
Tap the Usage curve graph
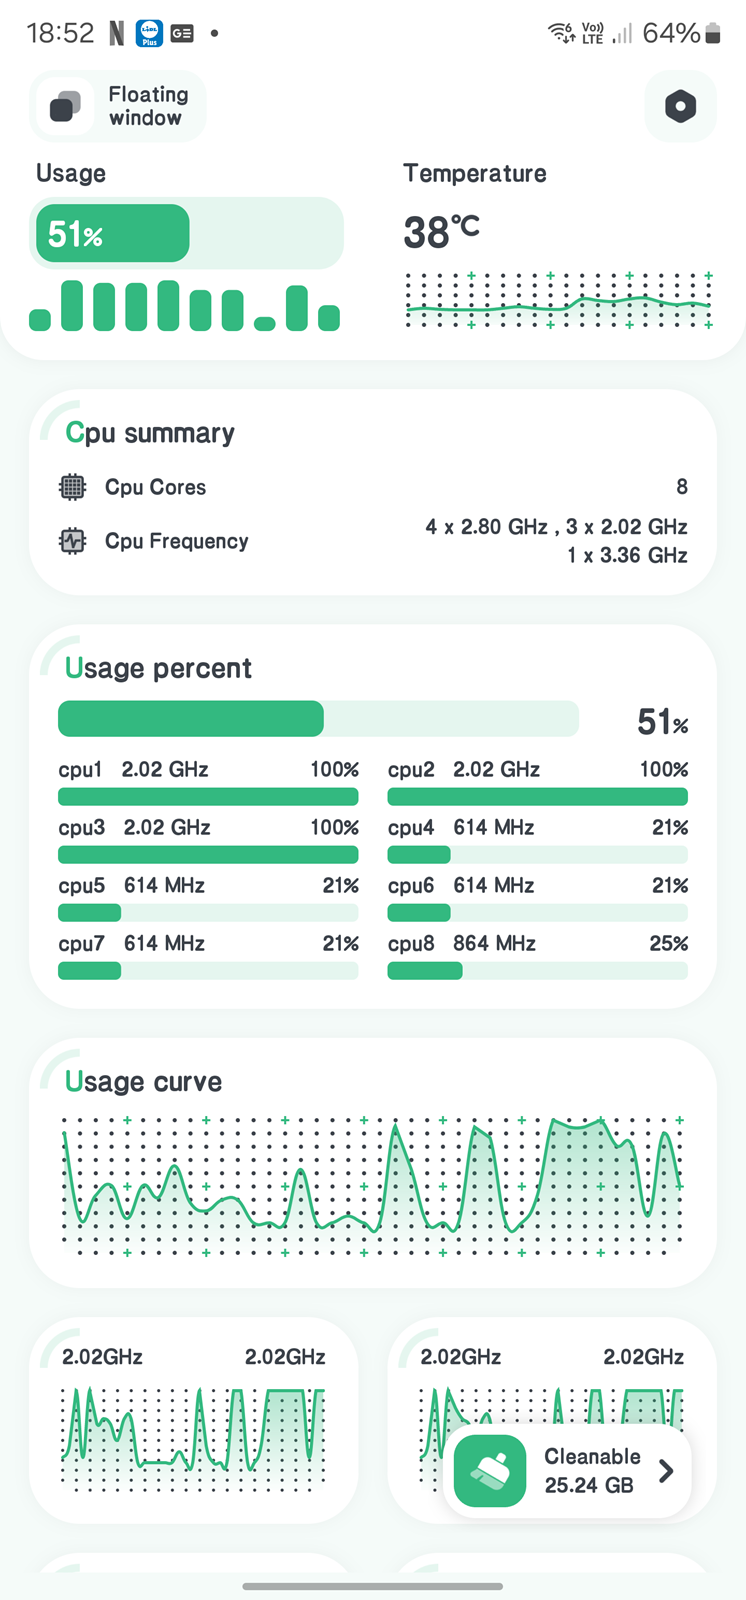[x=372, y=1185]
